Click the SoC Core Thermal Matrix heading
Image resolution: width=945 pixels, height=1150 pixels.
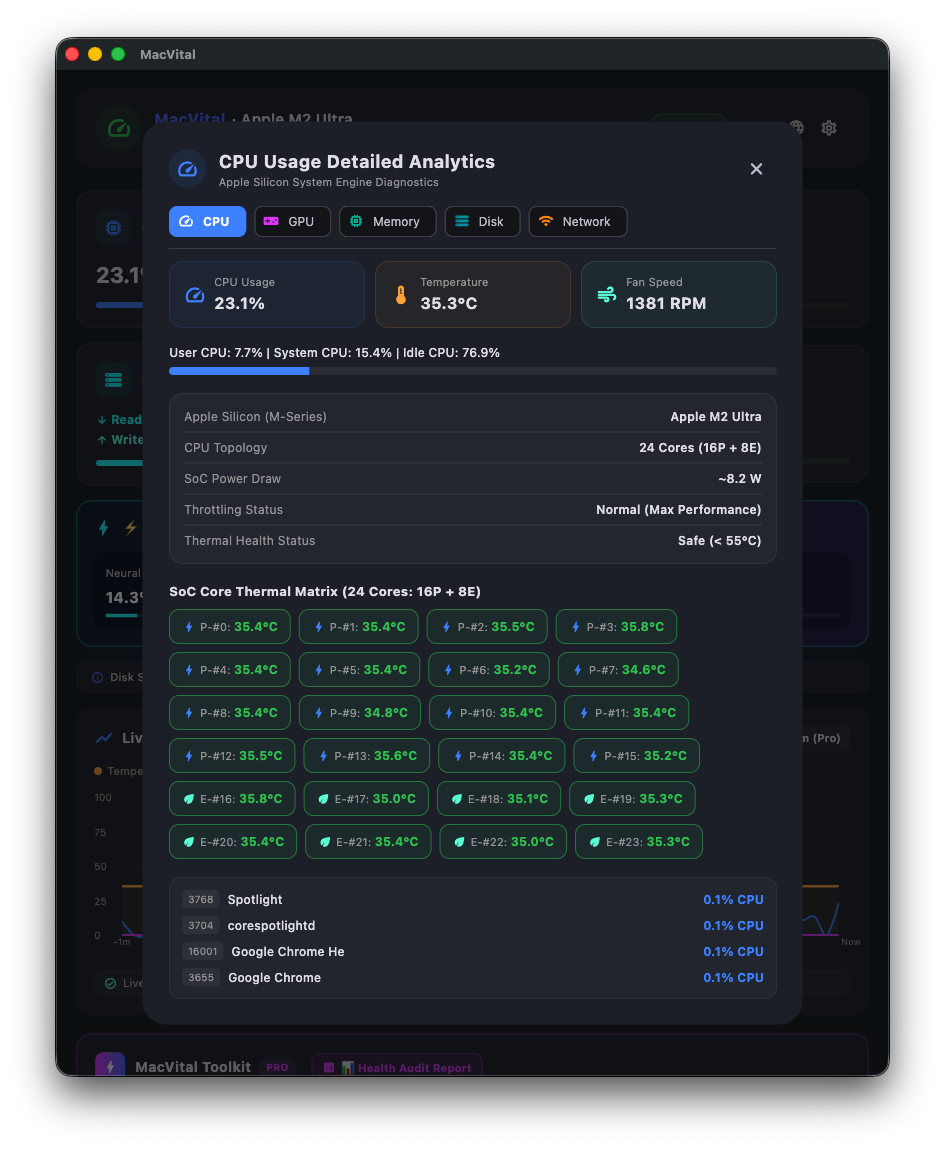325,591
